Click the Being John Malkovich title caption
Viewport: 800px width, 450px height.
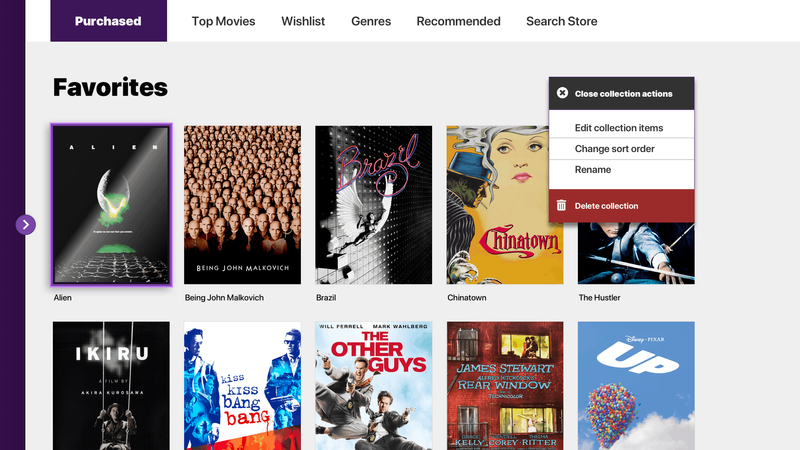tap(224, 297)
